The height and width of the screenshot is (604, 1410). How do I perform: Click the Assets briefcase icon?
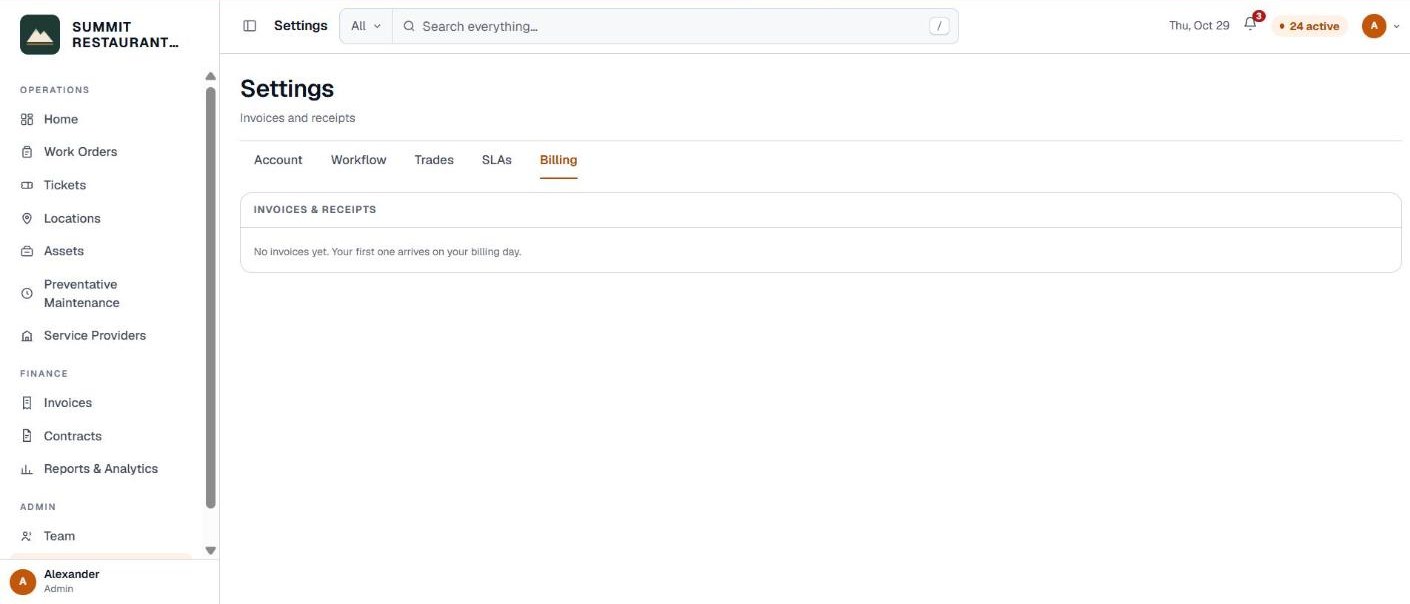click(x=27, y=251)
